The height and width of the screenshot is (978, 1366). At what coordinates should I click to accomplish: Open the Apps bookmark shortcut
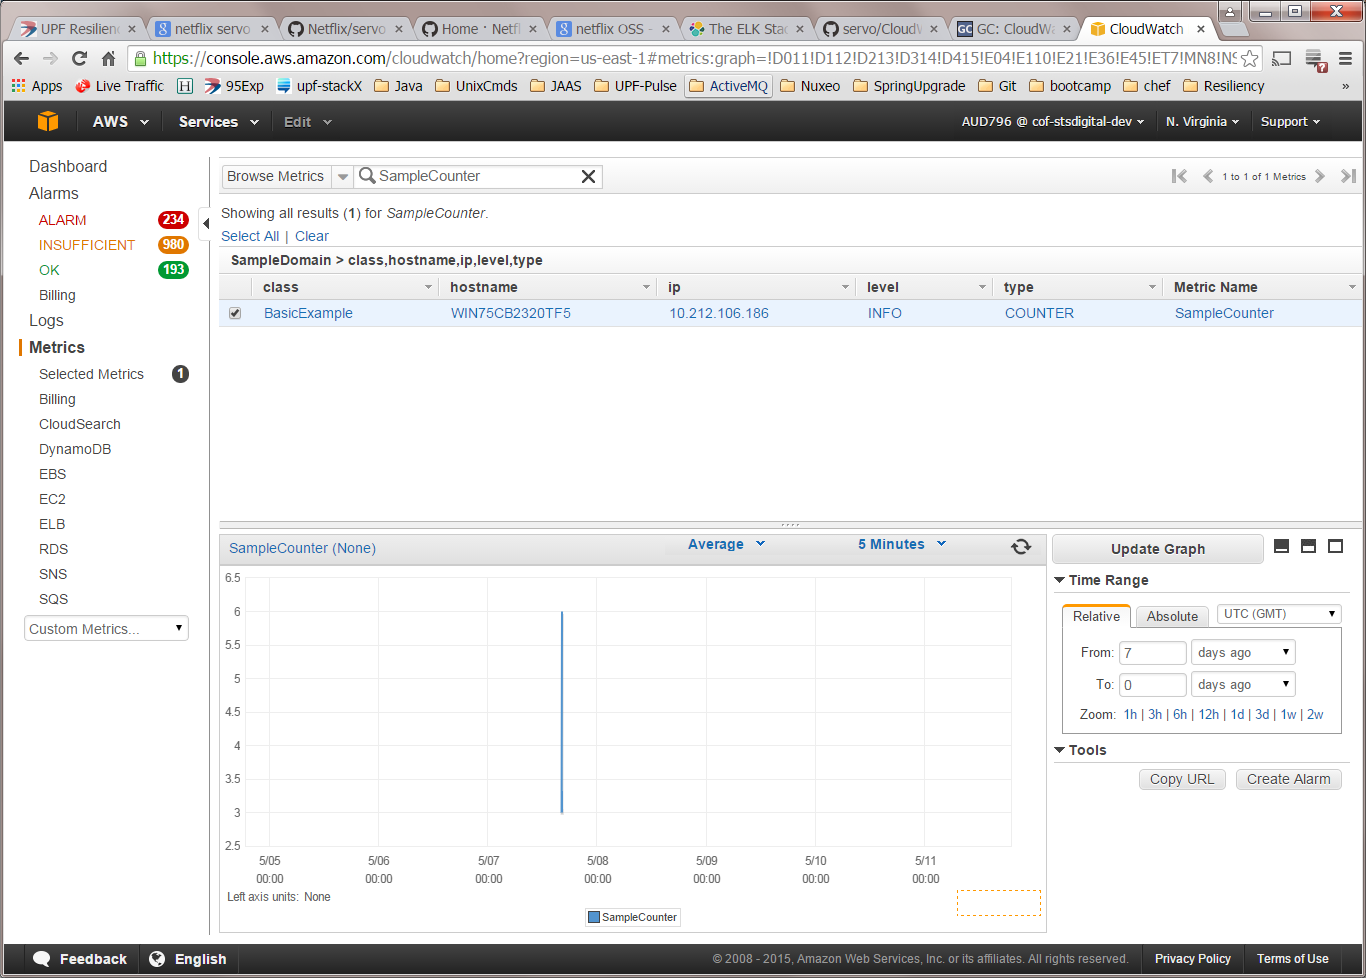point(37,86)
